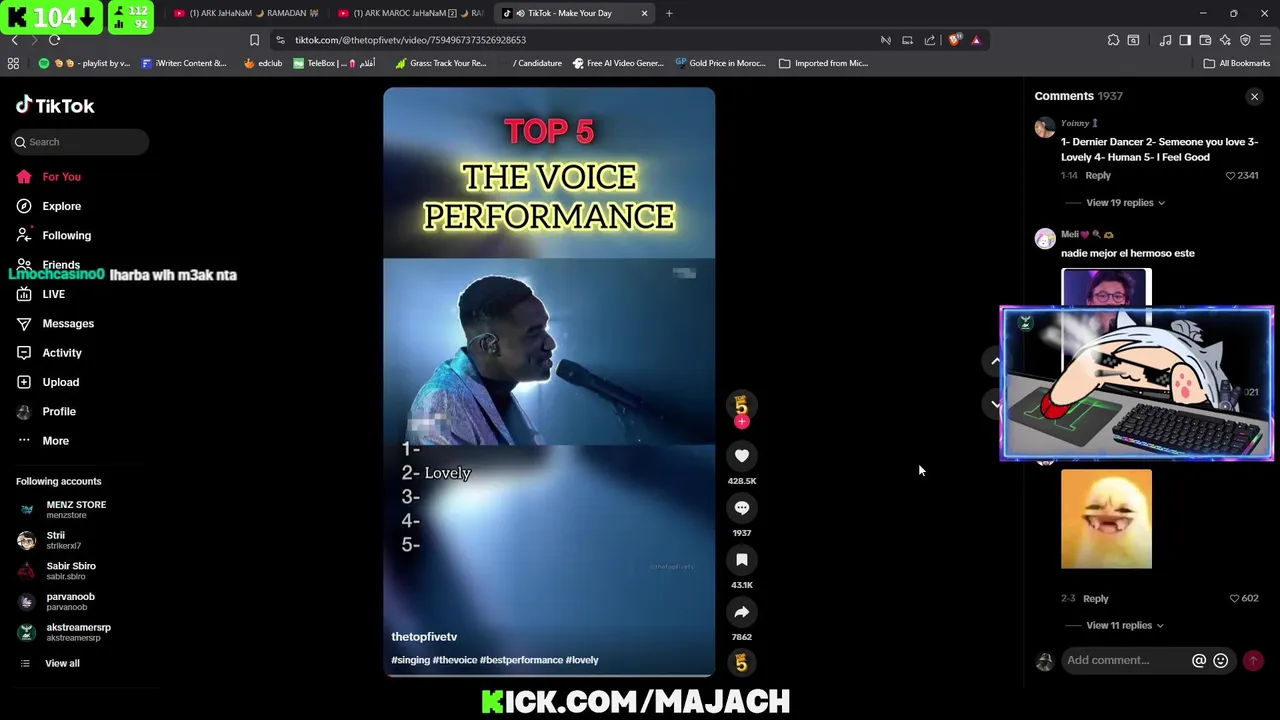Screen dimensions: 1280x720
Task: Reload the page
Action: (x=54, y=40)
